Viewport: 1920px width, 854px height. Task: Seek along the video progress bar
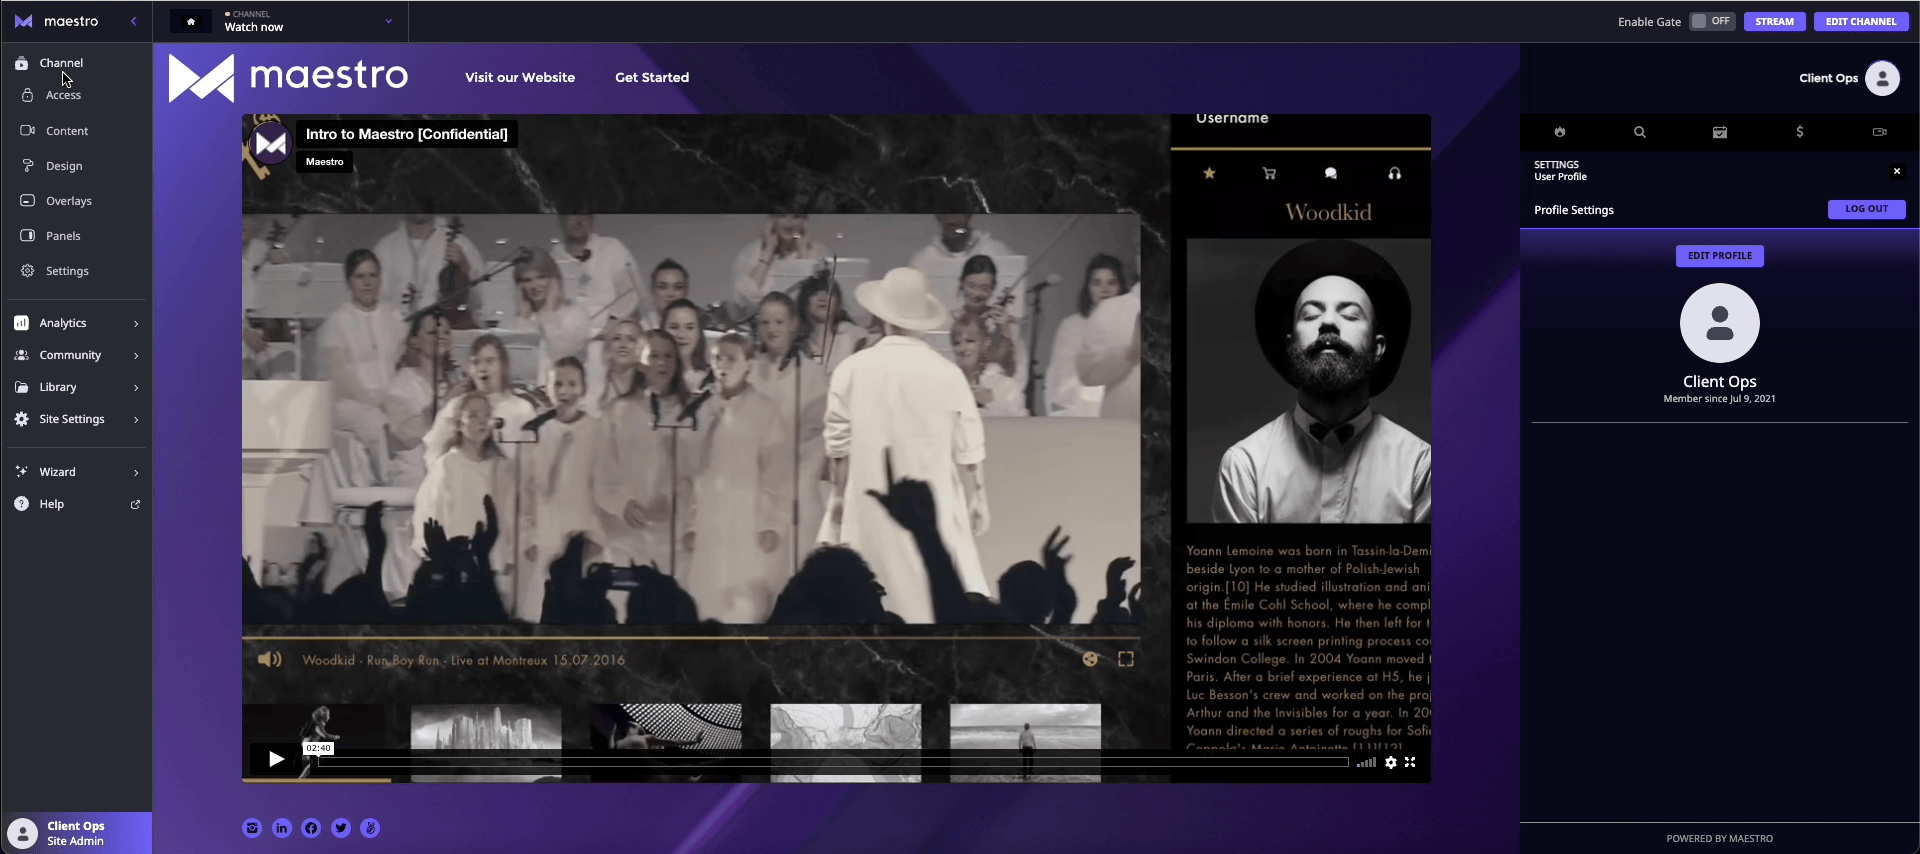833,762
